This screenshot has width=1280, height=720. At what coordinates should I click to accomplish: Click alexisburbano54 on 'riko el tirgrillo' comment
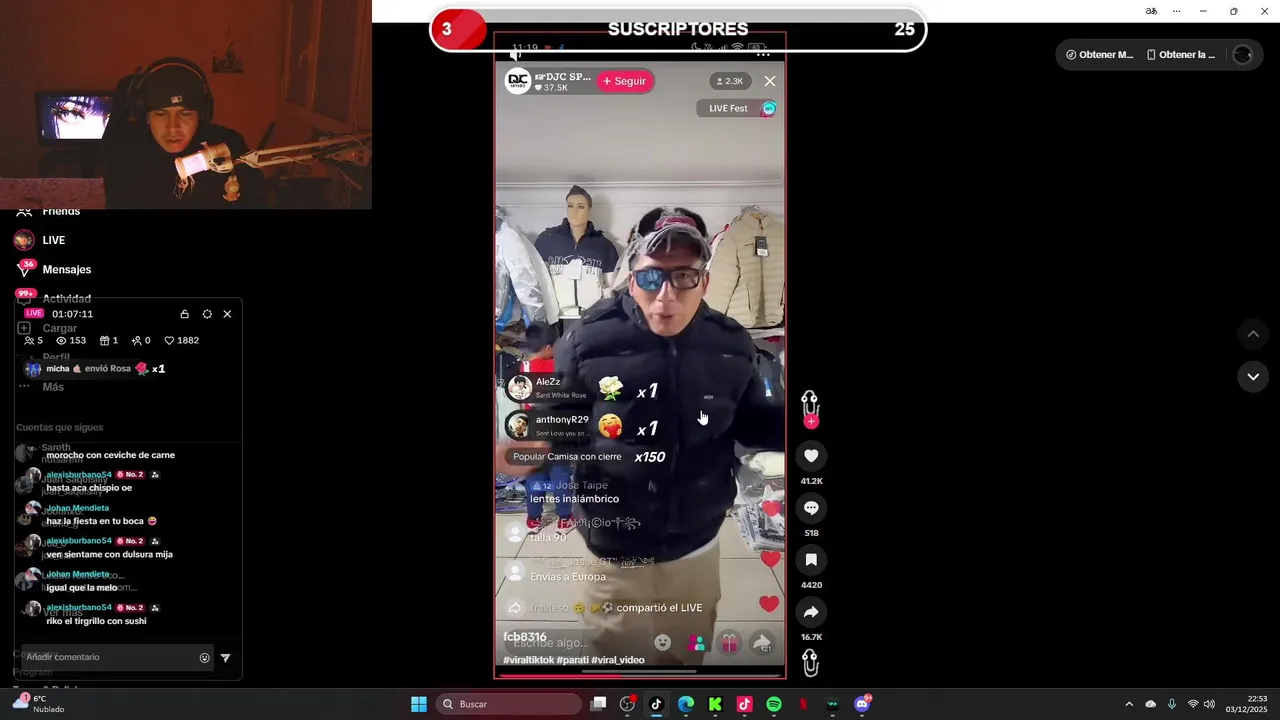(79, 608)
